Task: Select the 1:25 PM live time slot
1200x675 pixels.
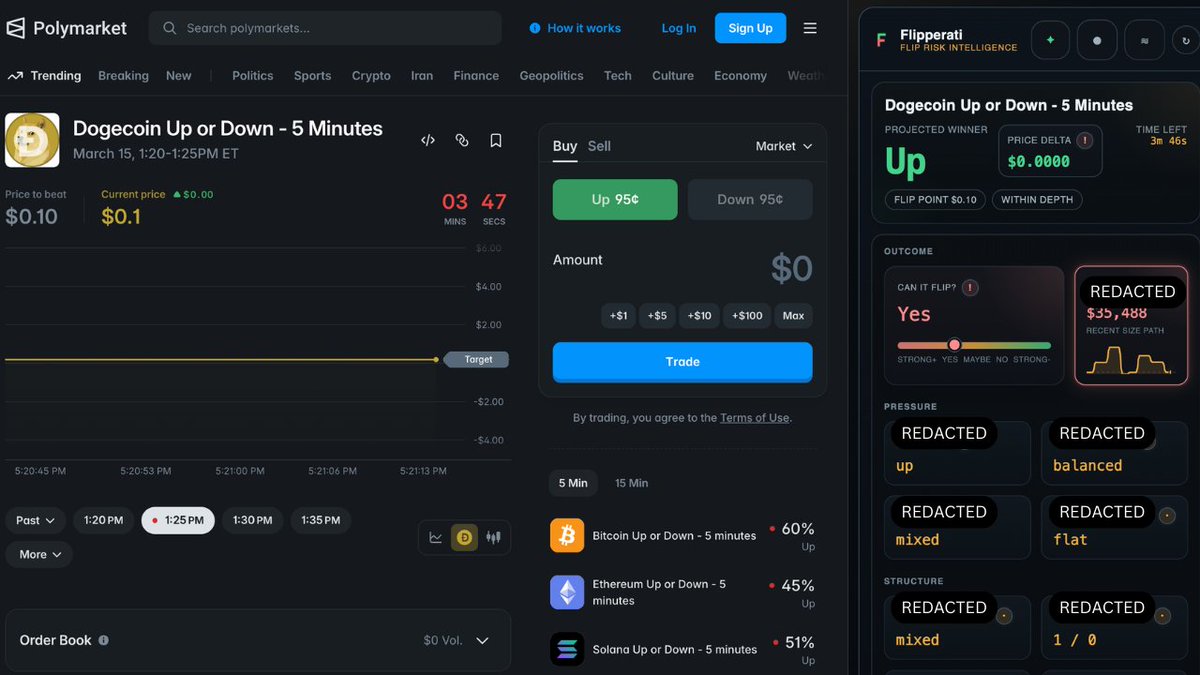Action: tap(178, 520)
